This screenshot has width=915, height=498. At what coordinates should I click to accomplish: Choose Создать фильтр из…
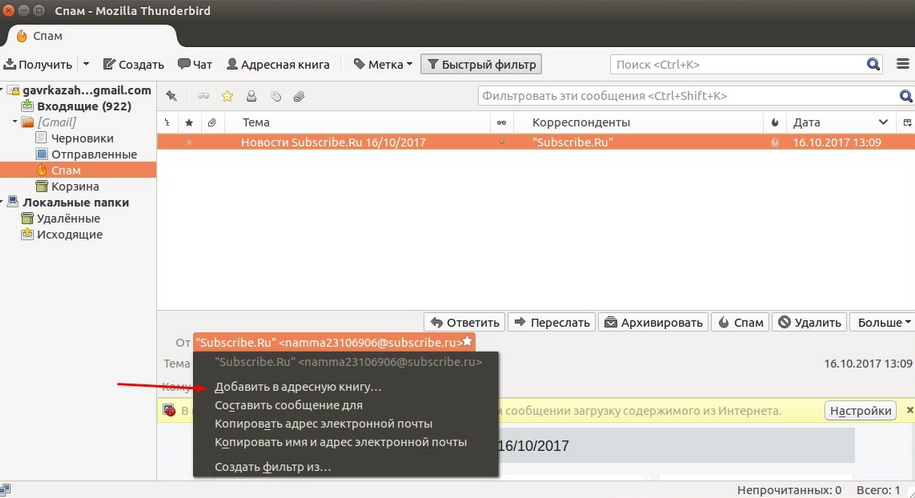[x=273, y=467]
